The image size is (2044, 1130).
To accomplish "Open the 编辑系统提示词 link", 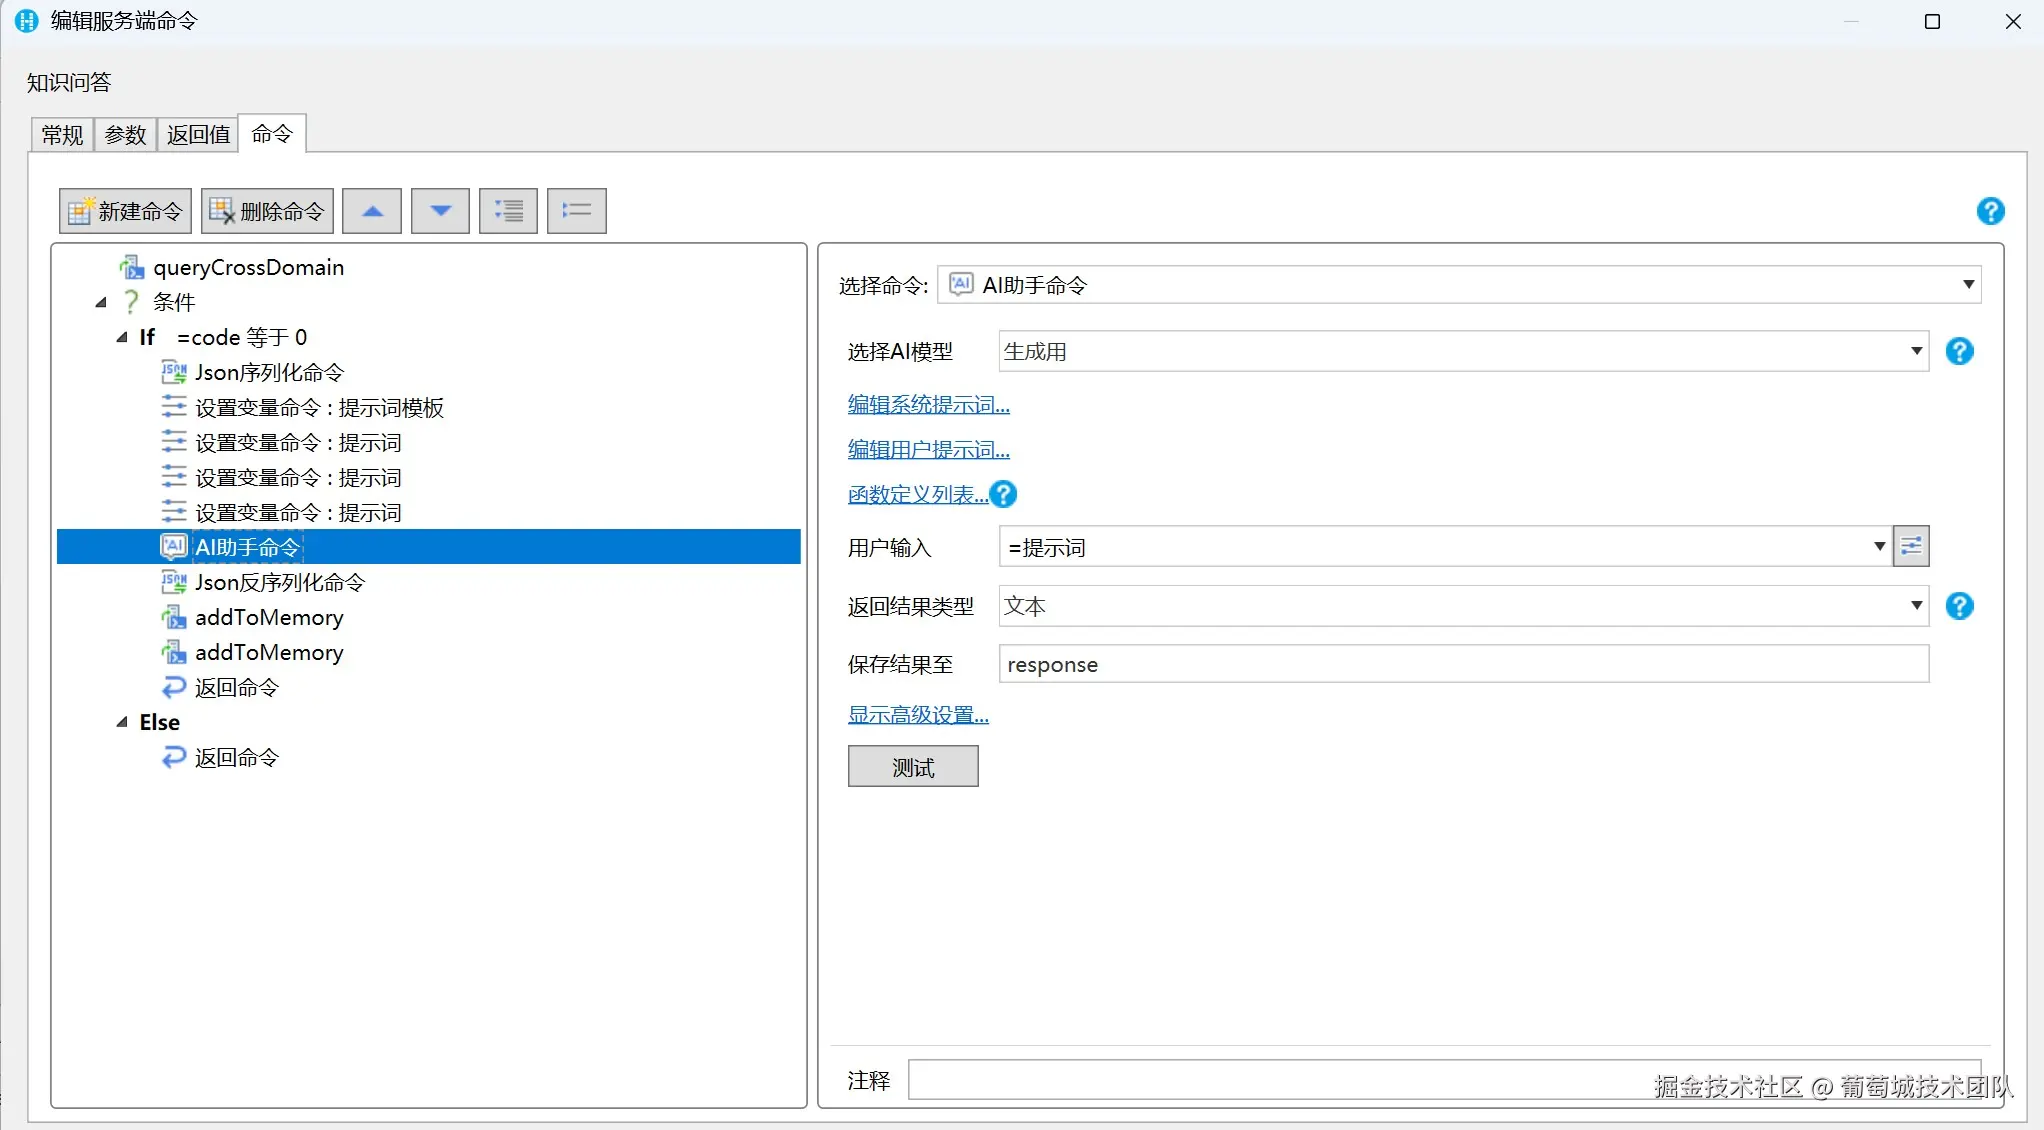I will click(928, 405).
